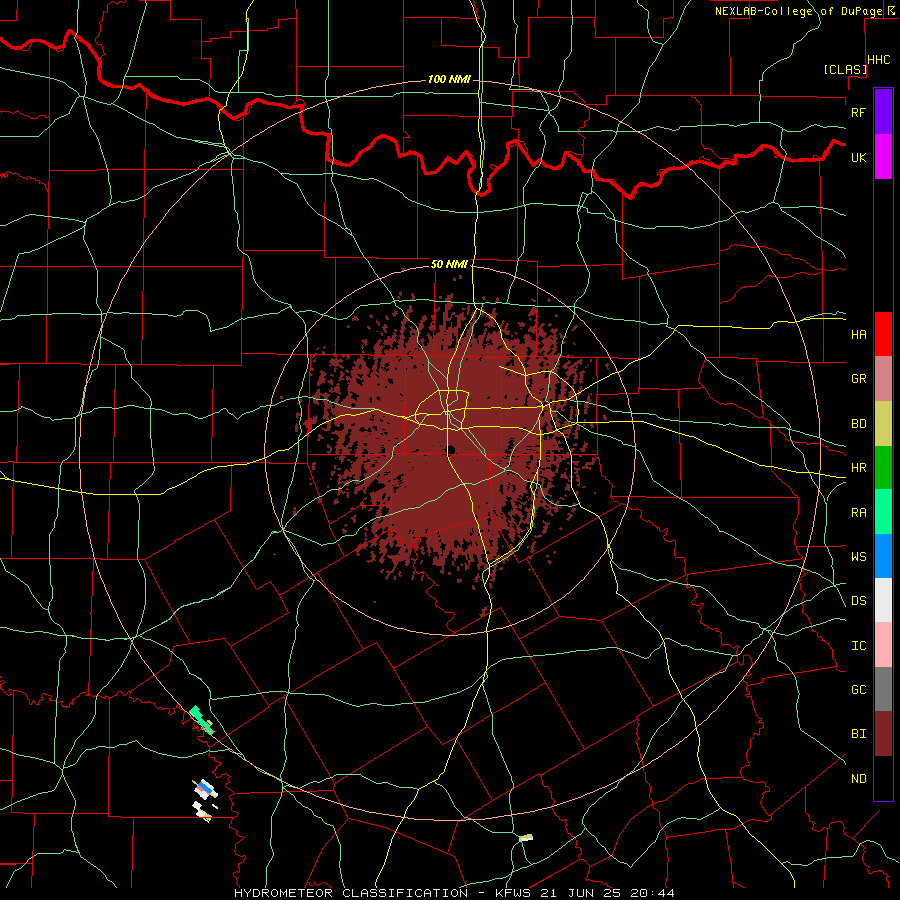
Task: Click the Hydrometeor Classification KFWS title line
Action: [454, 893]
